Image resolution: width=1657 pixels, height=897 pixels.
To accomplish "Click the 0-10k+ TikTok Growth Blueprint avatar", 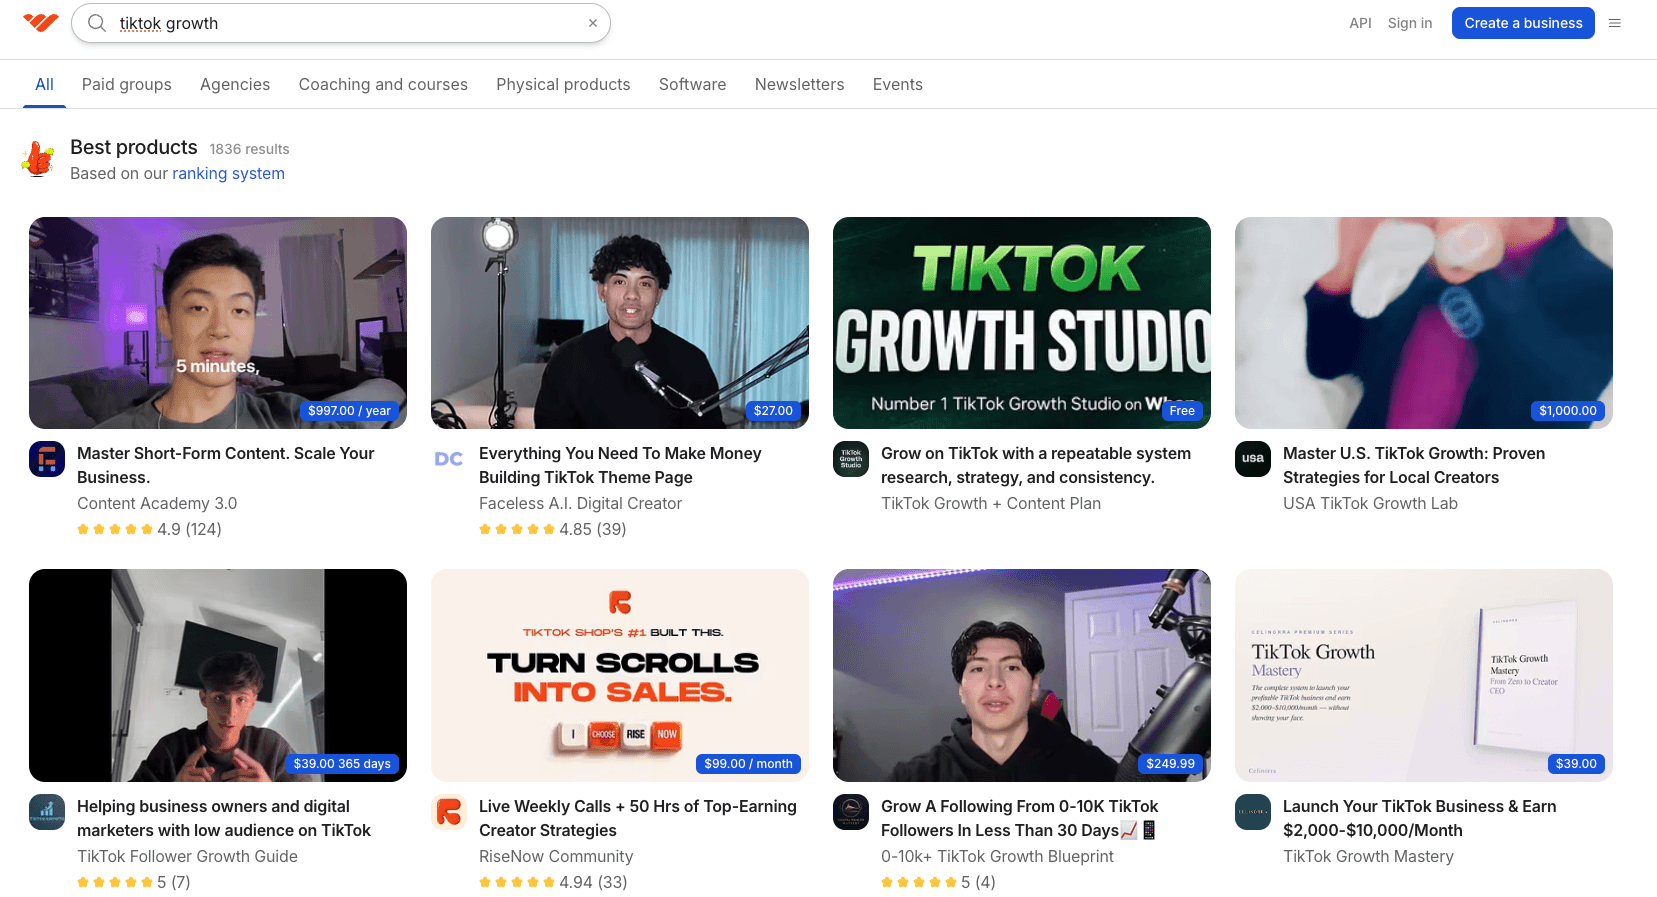I will pos(851,812).
